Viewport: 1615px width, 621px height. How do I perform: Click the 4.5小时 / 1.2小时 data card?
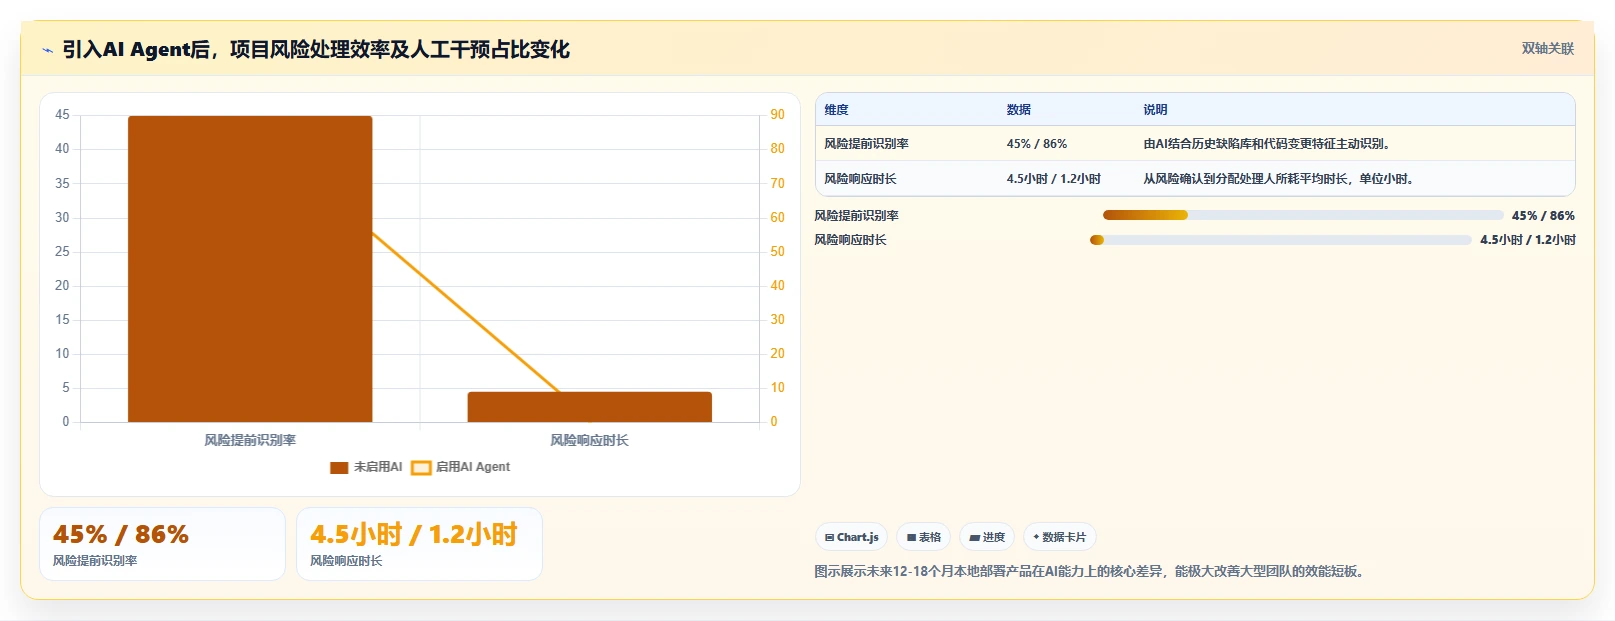419,544
